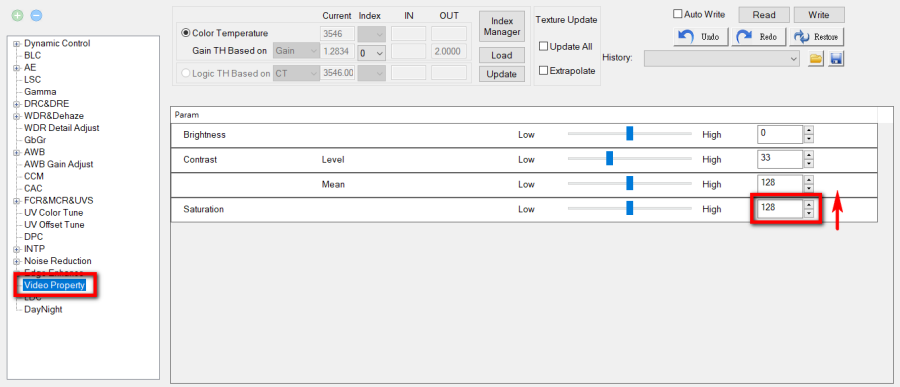Select DPC in the tree
Screen dimensions: 900x387
pyautogui.click(x=33, y=237)
